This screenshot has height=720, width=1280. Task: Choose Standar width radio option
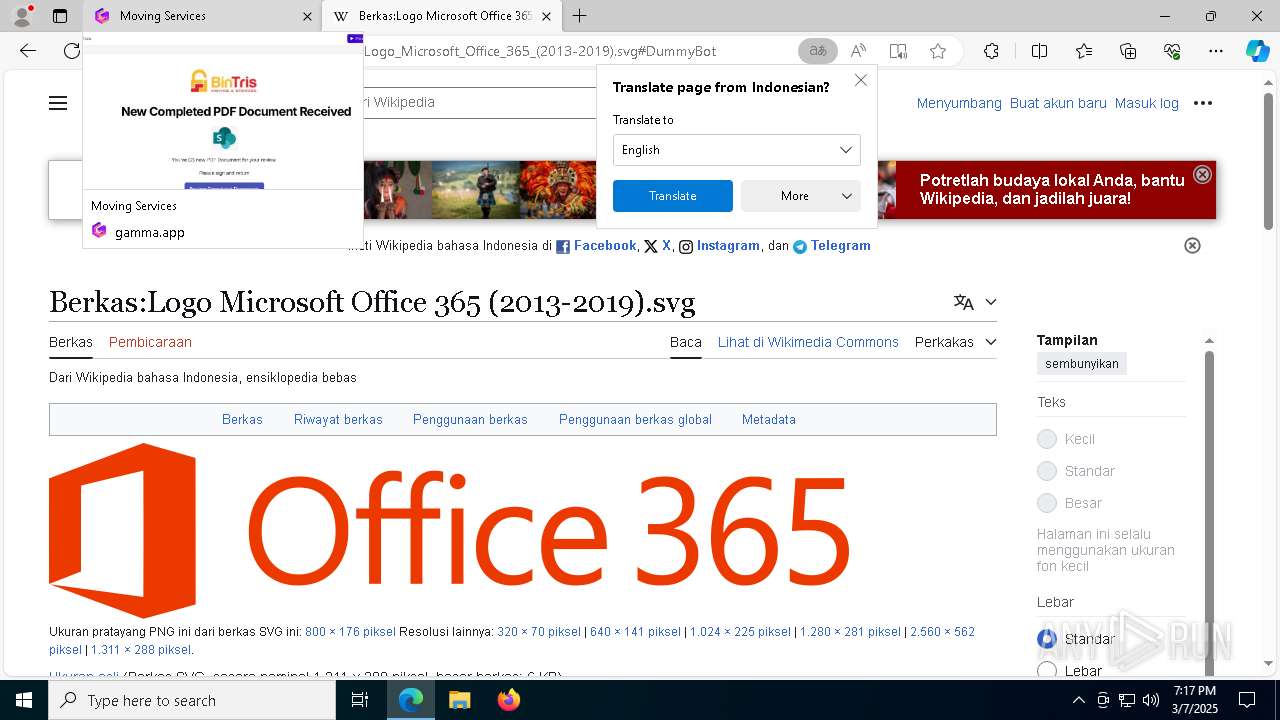point(1047,639)
